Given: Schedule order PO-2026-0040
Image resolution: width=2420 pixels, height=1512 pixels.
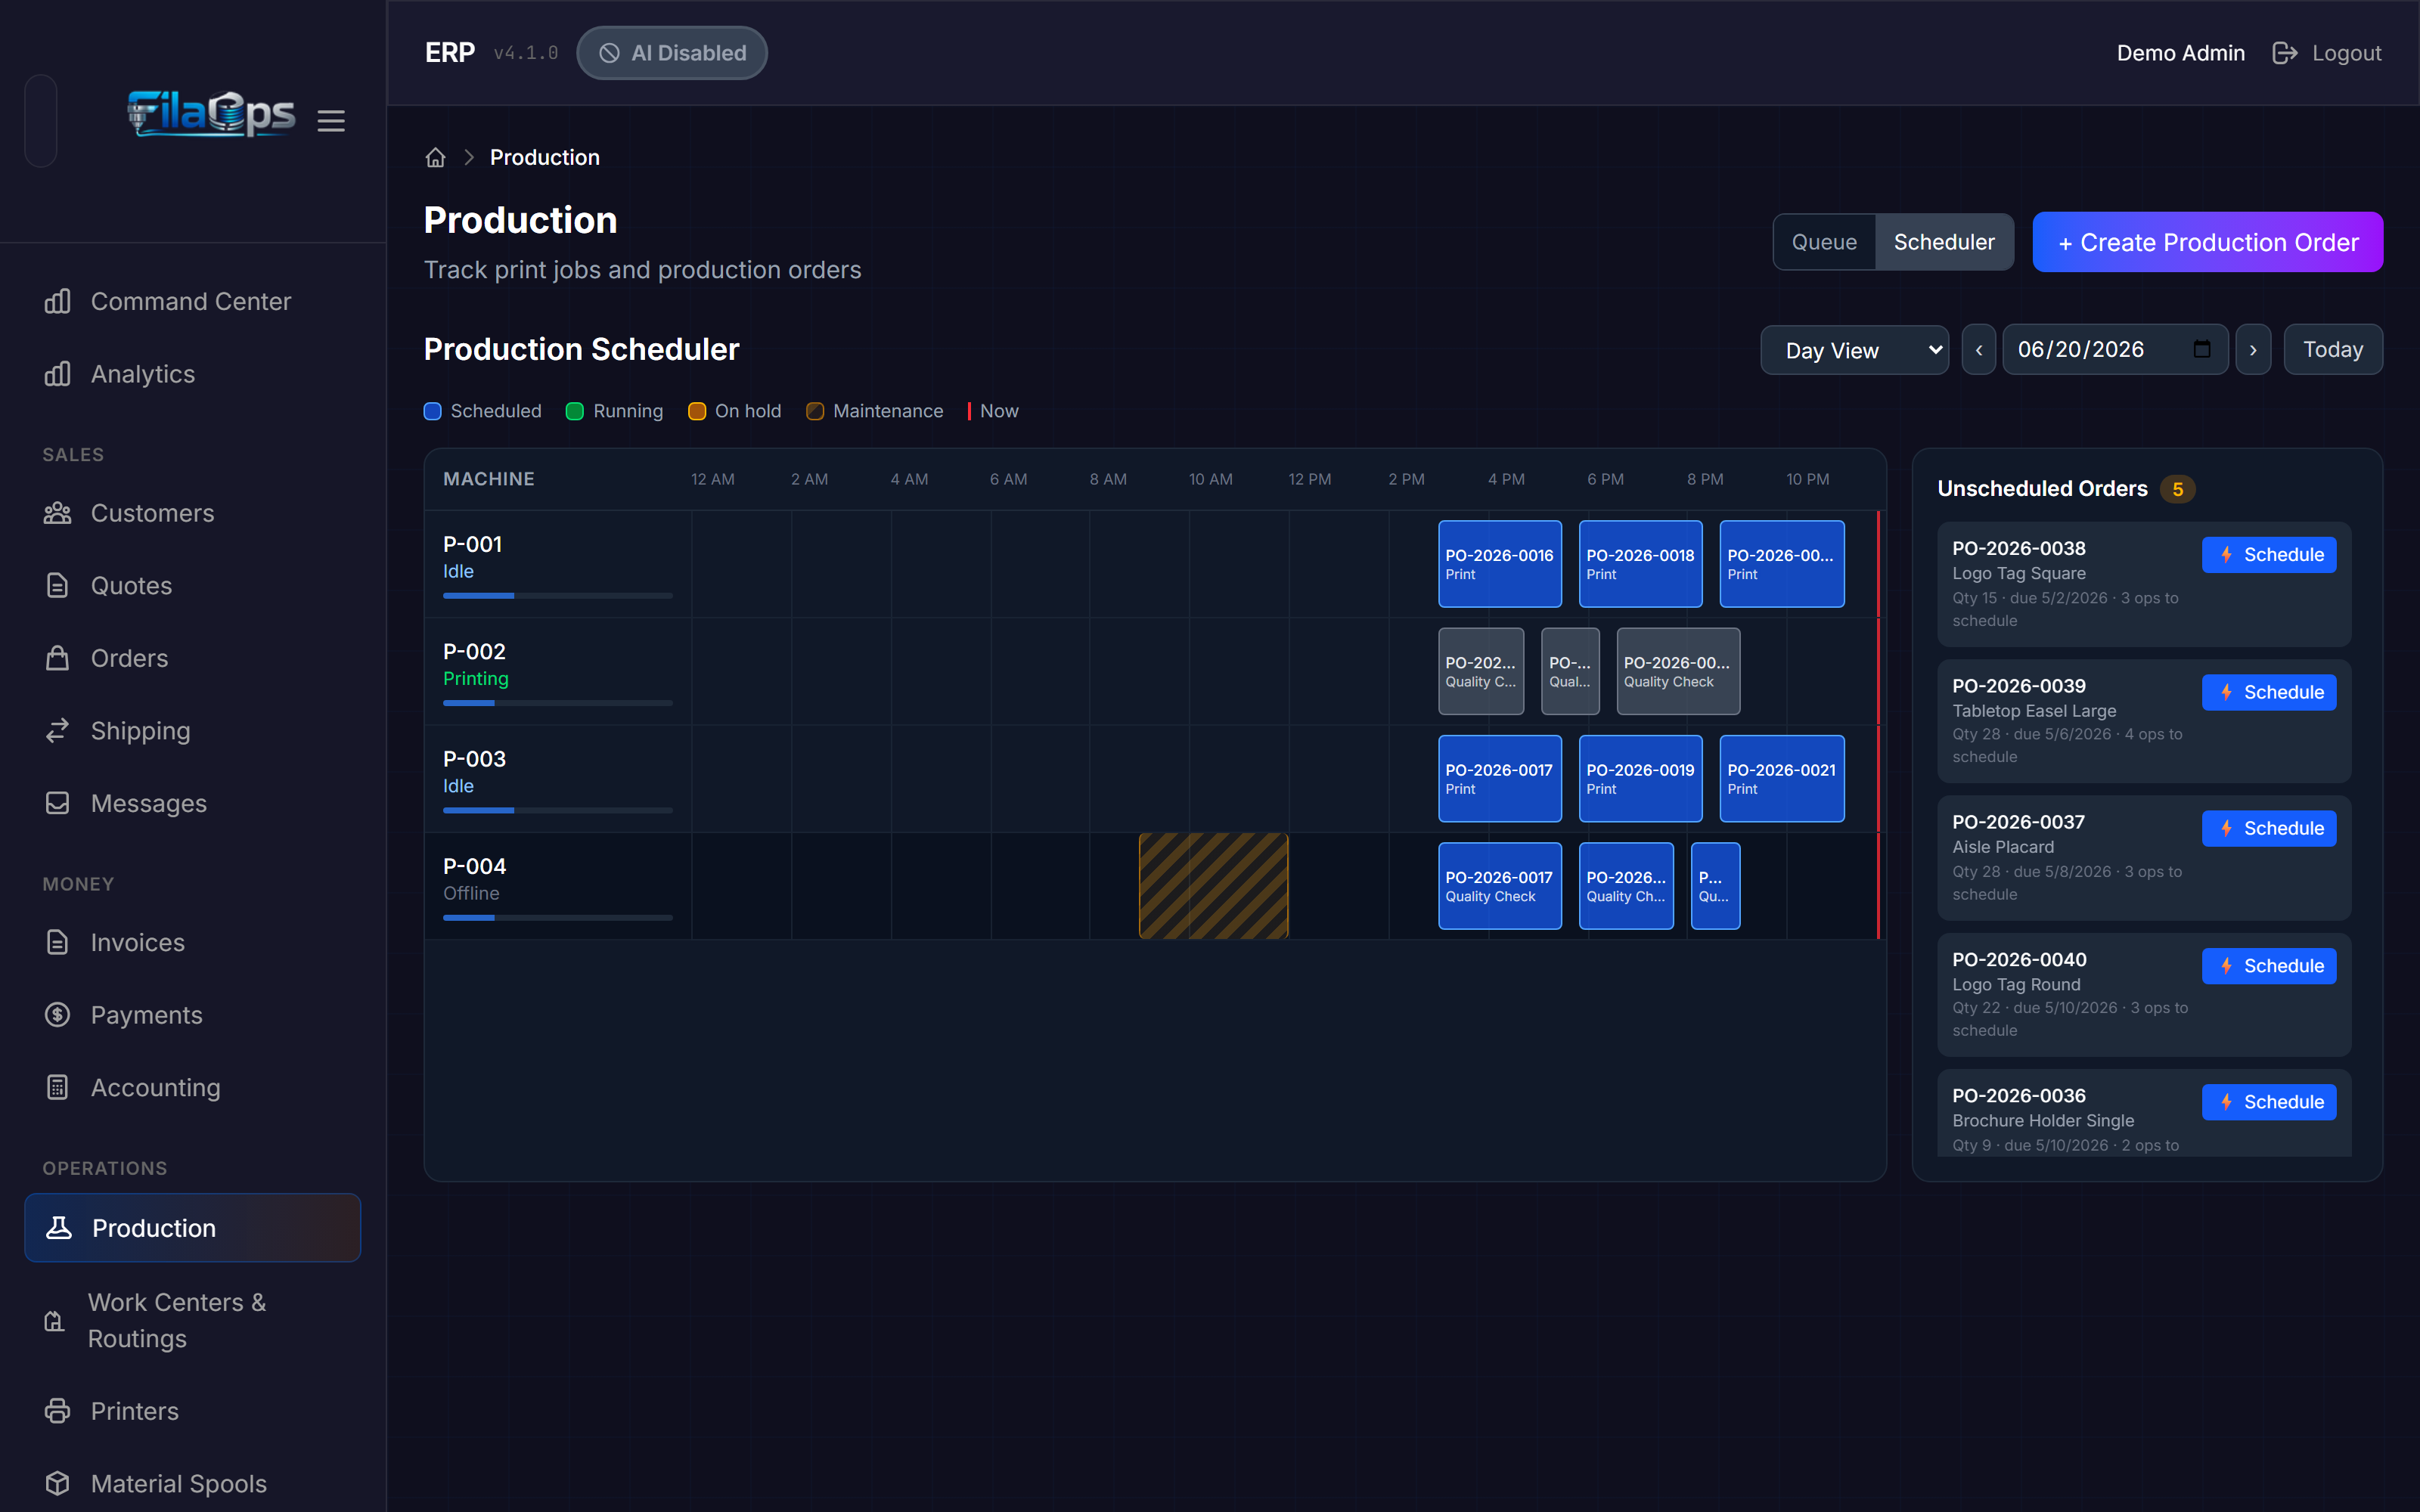Looking at the screenshot, I should (2269, 966).
